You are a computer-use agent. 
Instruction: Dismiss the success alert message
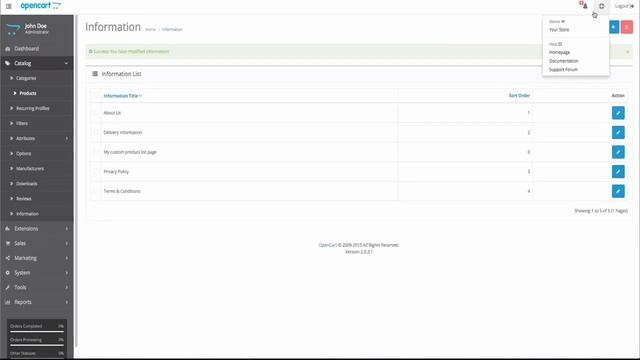(x=627, y=52)
